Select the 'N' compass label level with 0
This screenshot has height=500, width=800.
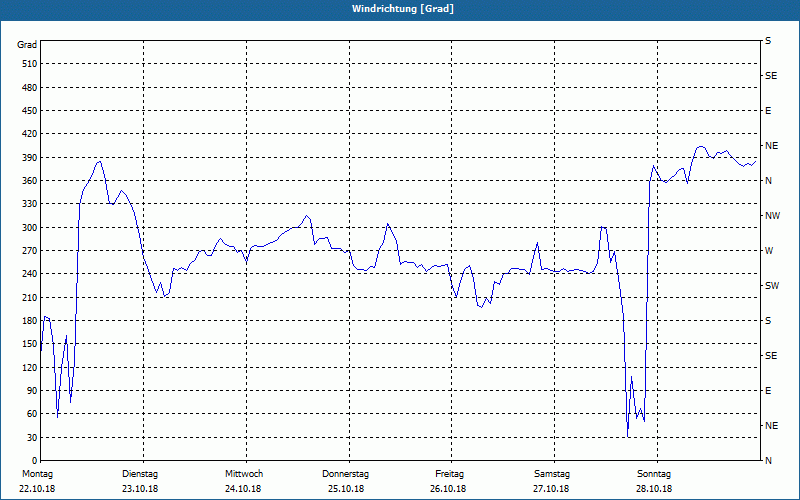(768, 461)
